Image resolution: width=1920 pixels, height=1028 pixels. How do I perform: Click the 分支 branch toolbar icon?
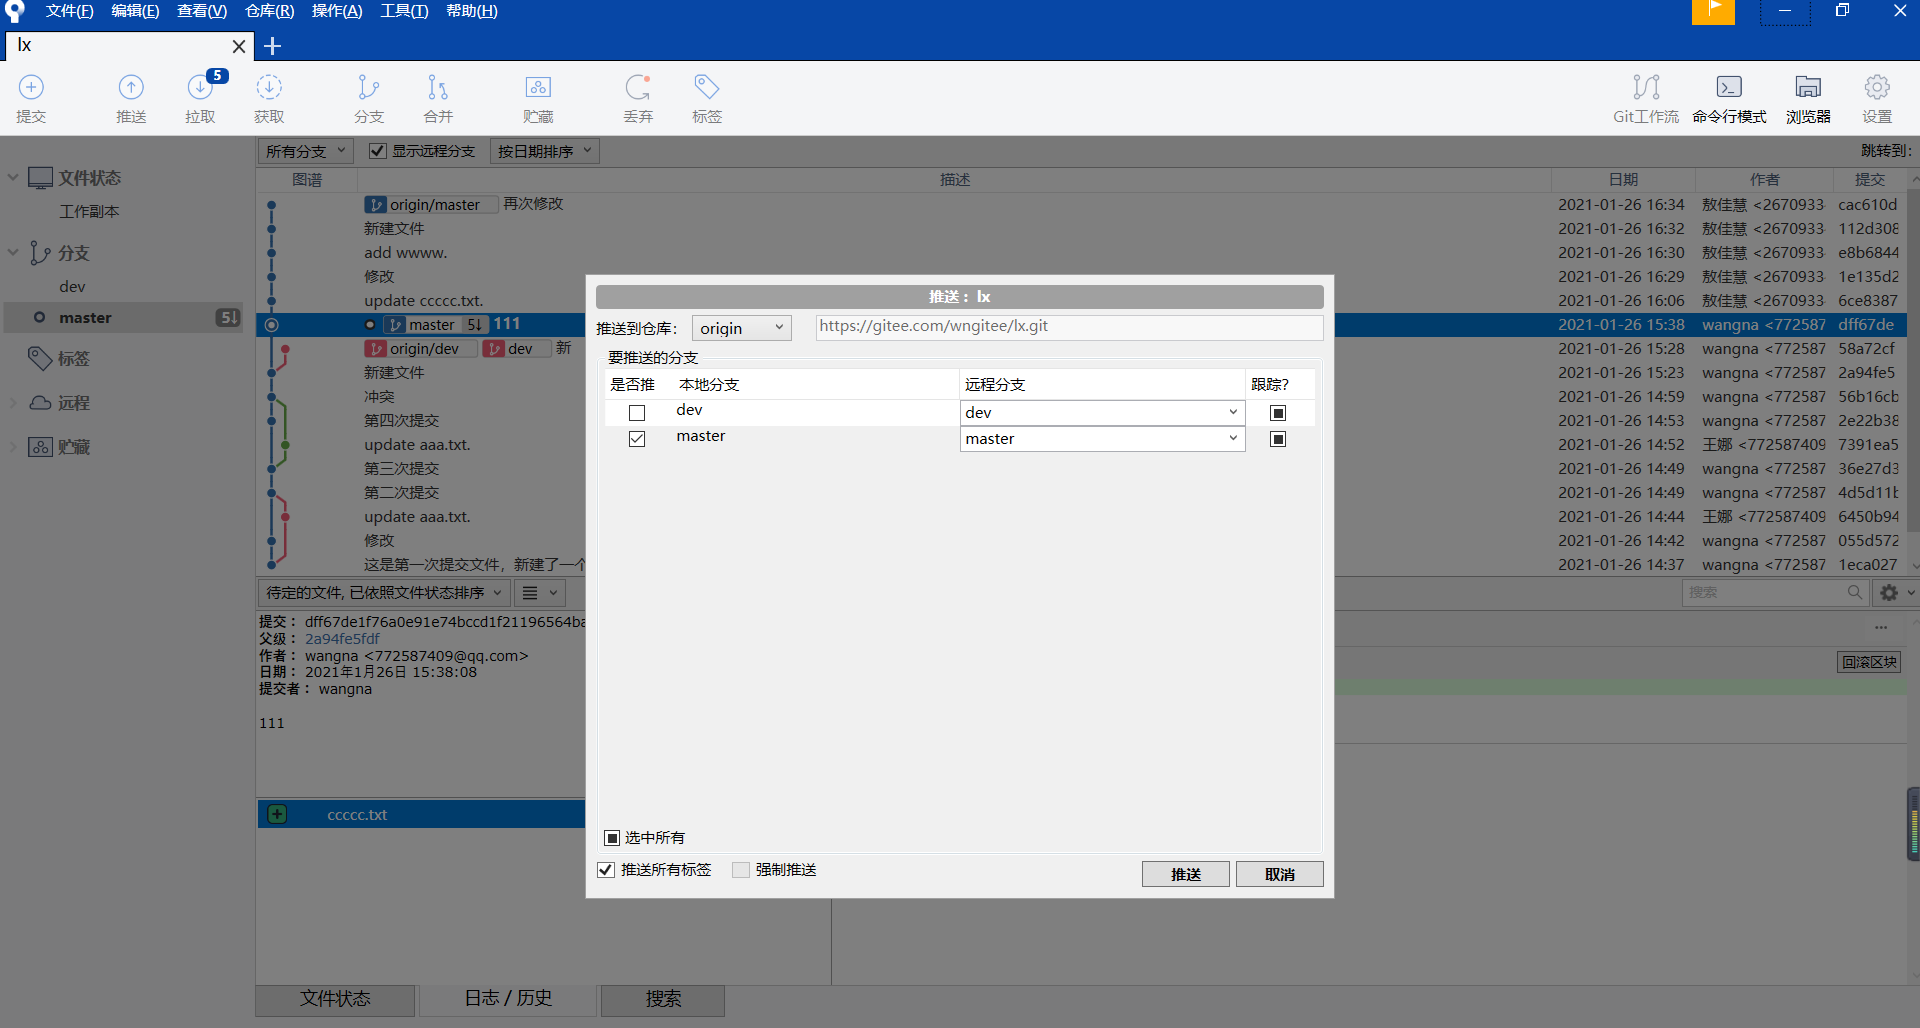pos(369,87)
